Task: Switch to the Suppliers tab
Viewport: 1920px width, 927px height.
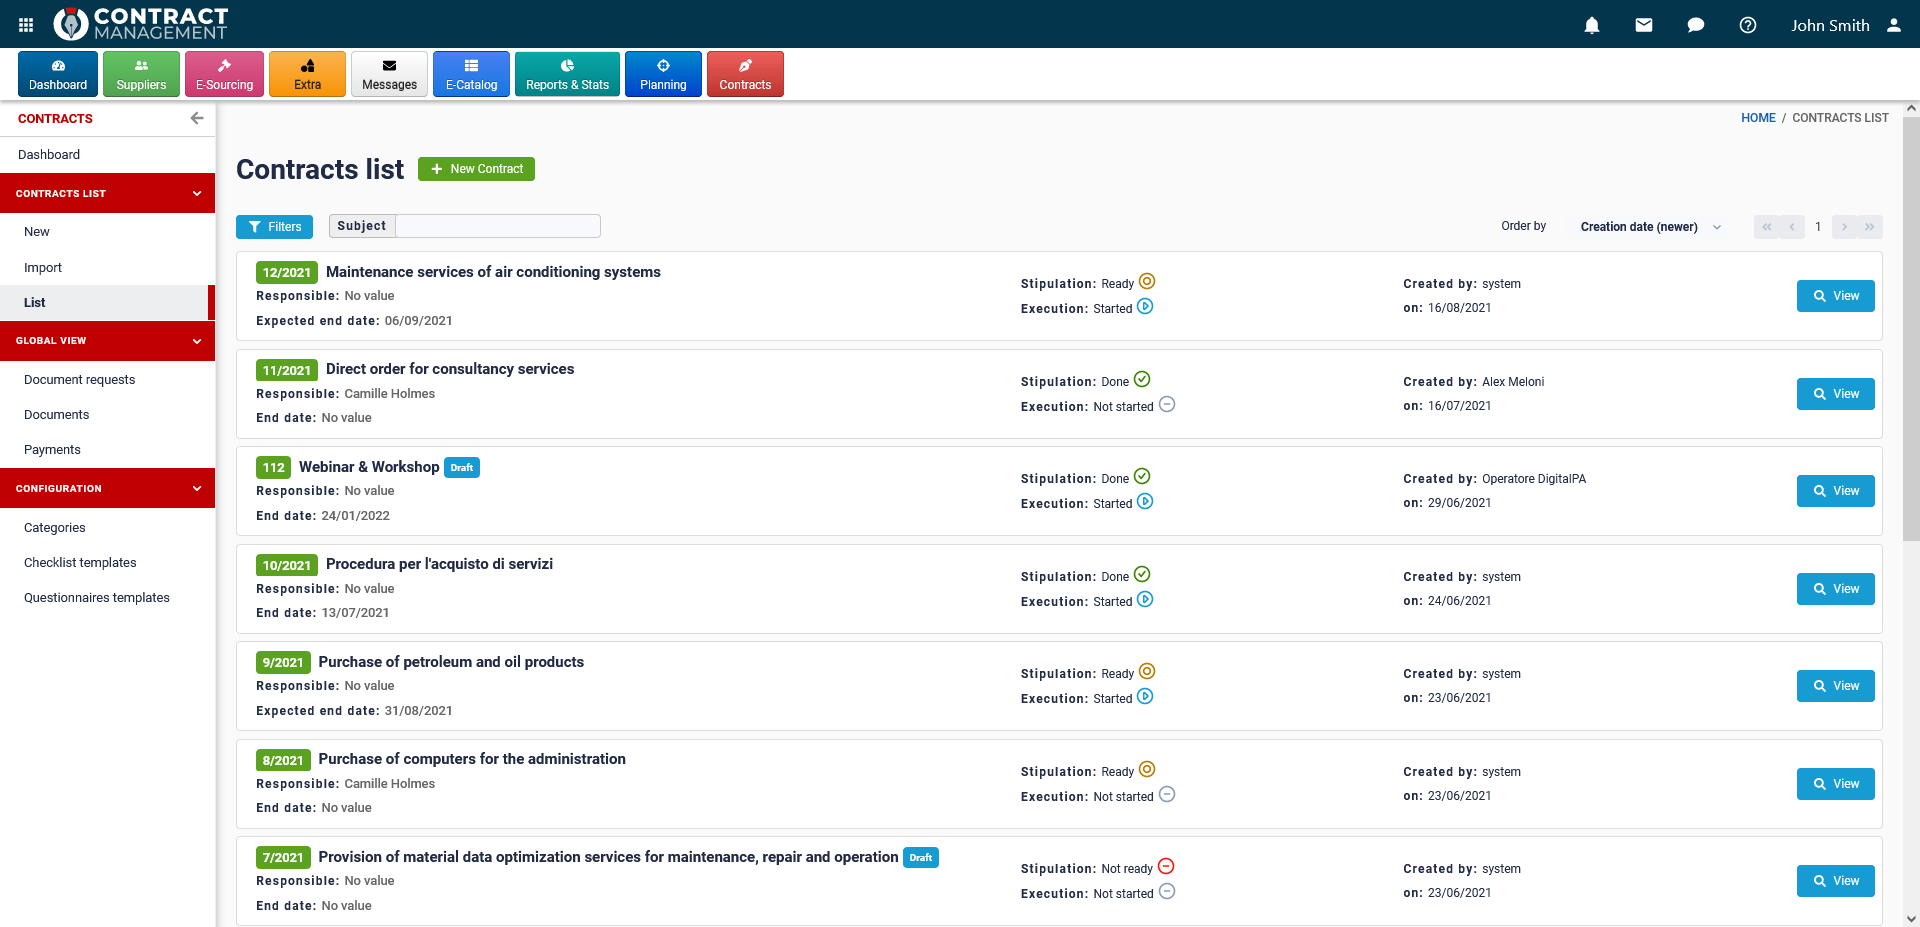Action: pos(141,74)
